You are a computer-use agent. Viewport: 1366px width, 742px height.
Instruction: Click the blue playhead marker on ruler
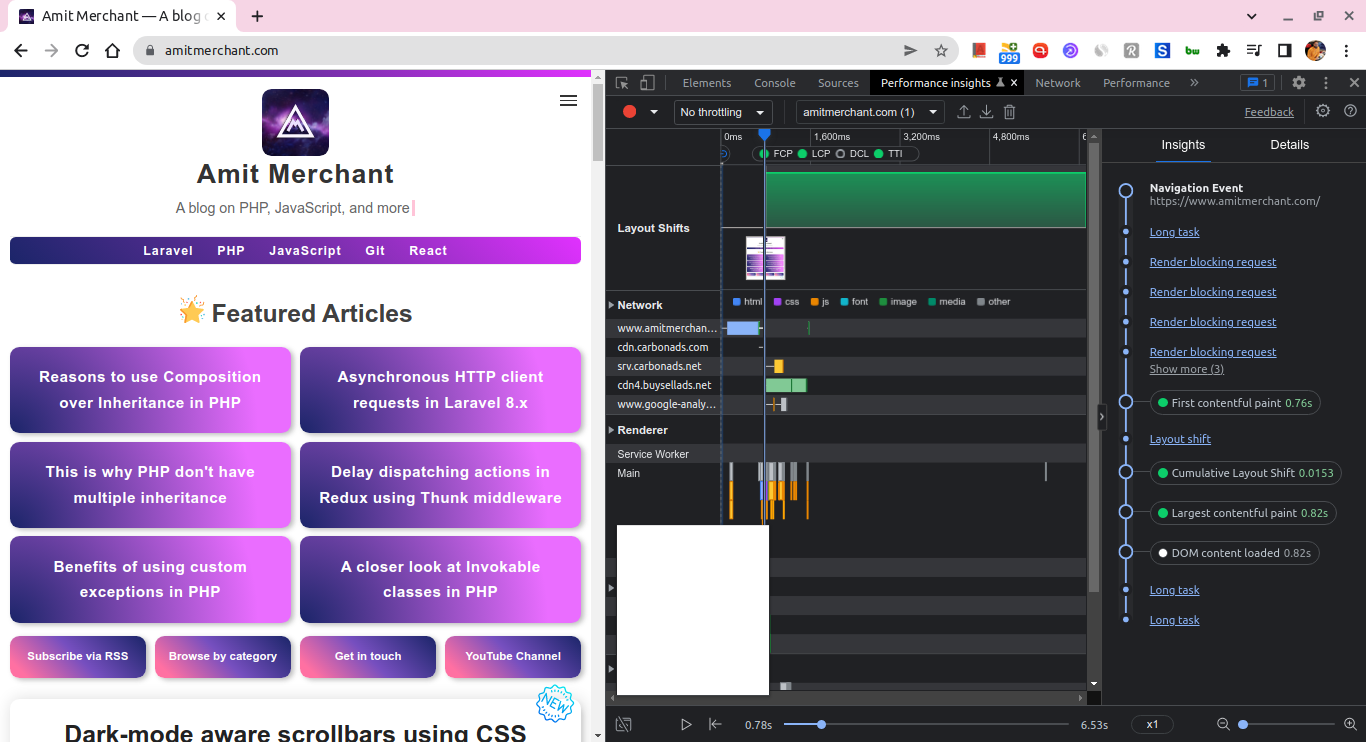(764, 135)
